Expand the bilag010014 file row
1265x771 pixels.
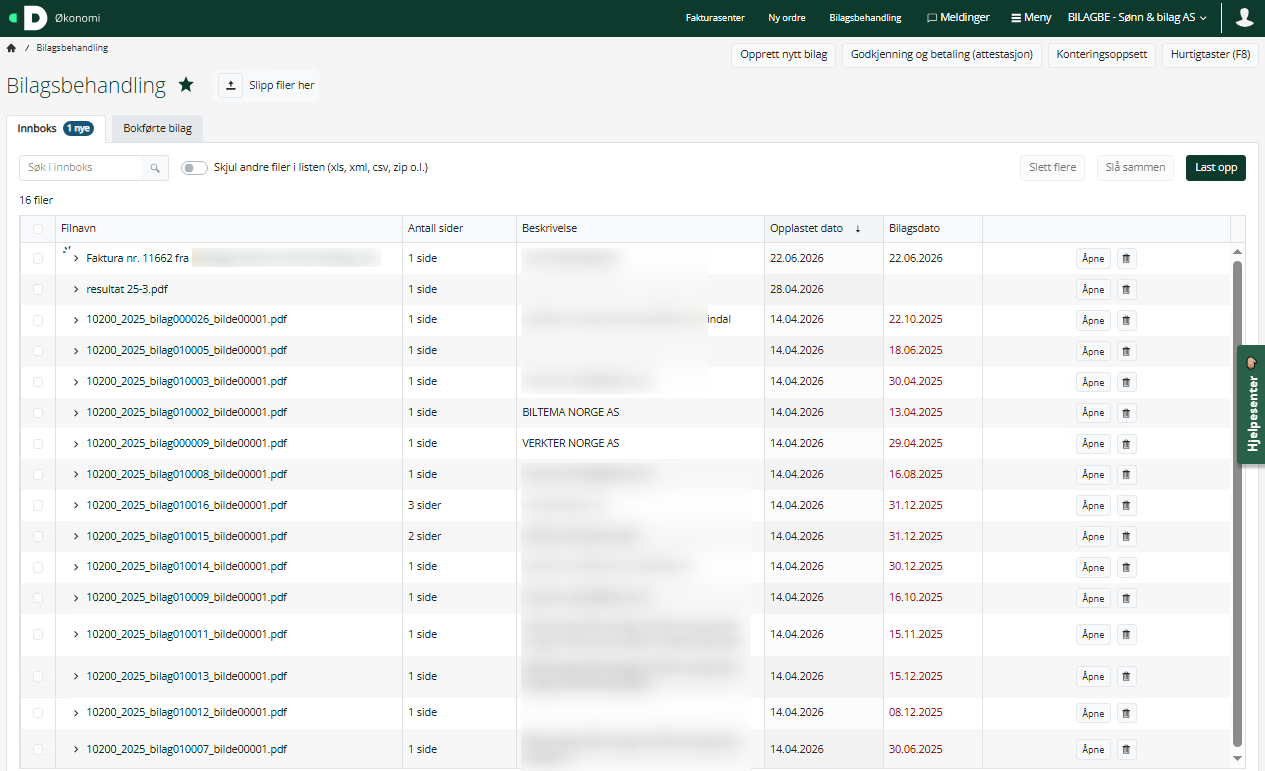76,566
